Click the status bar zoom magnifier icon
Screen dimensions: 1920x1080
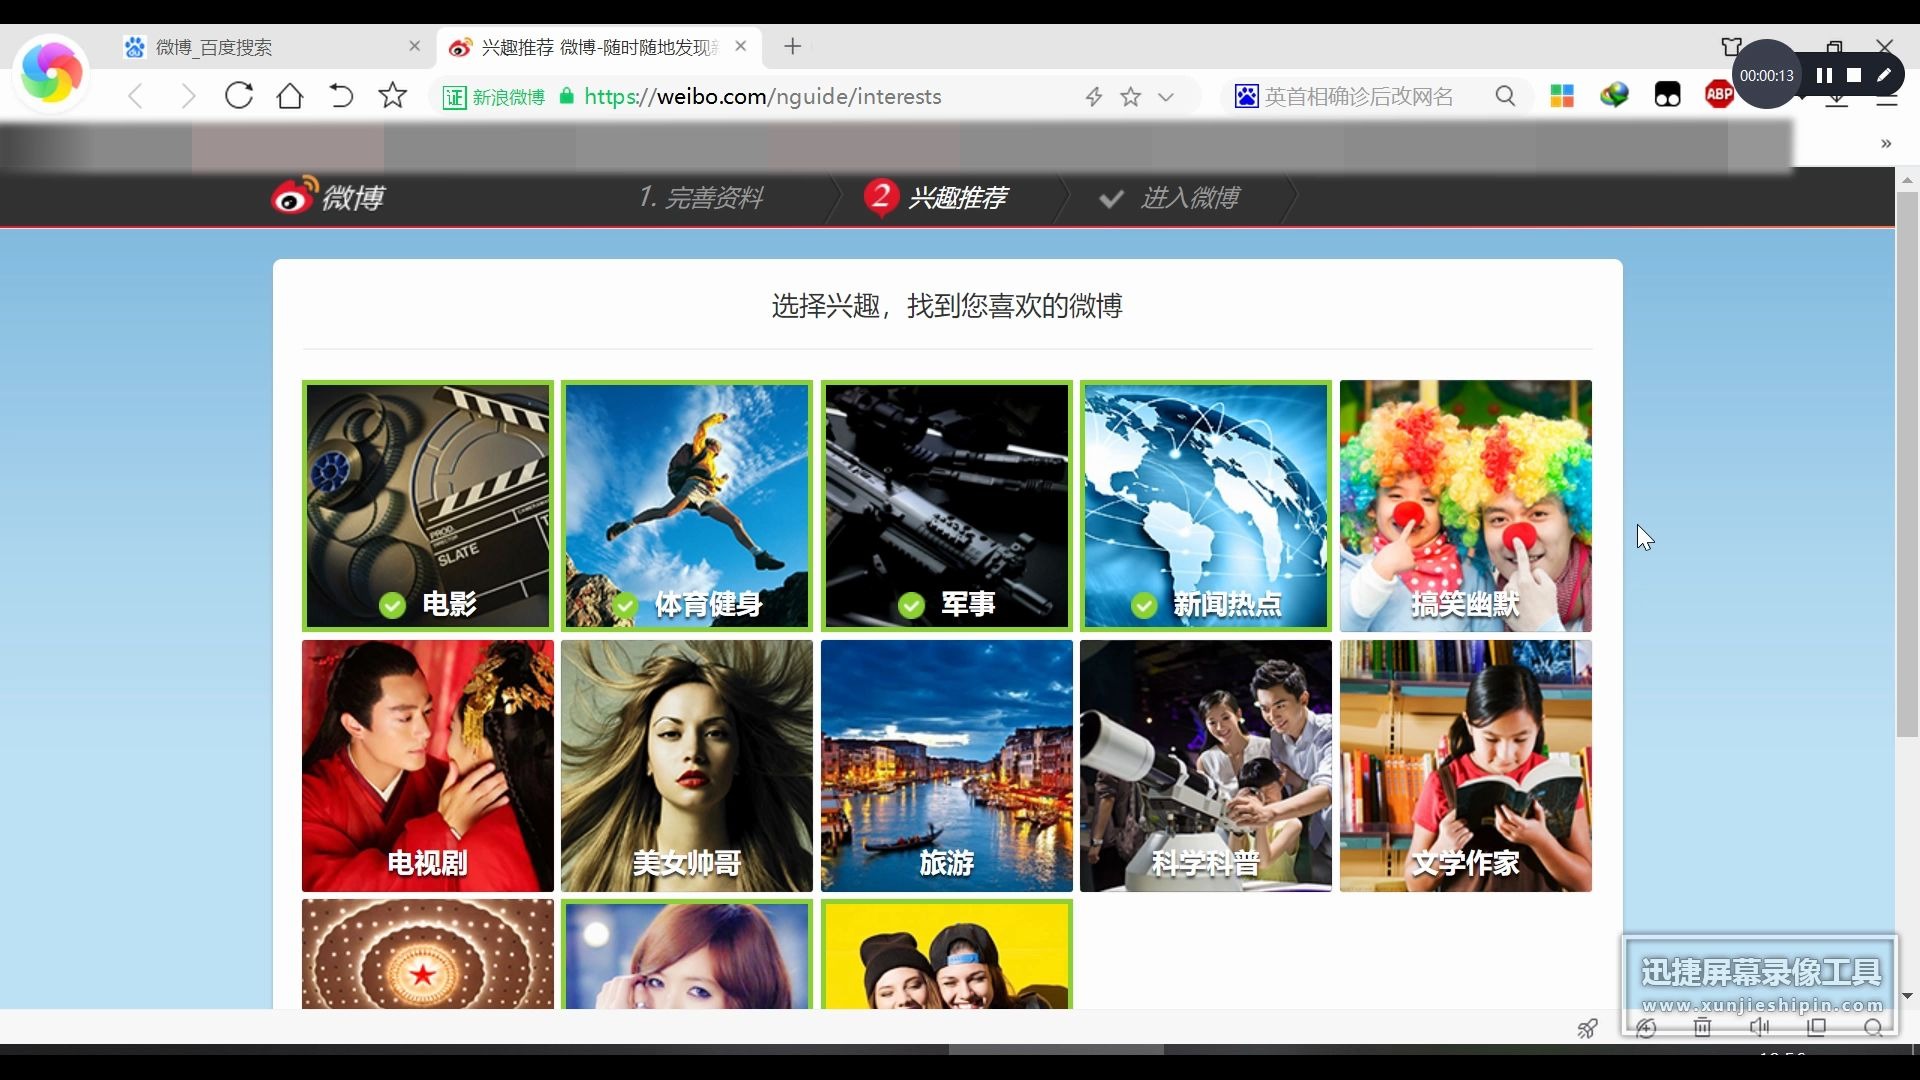[1874, 1027]
